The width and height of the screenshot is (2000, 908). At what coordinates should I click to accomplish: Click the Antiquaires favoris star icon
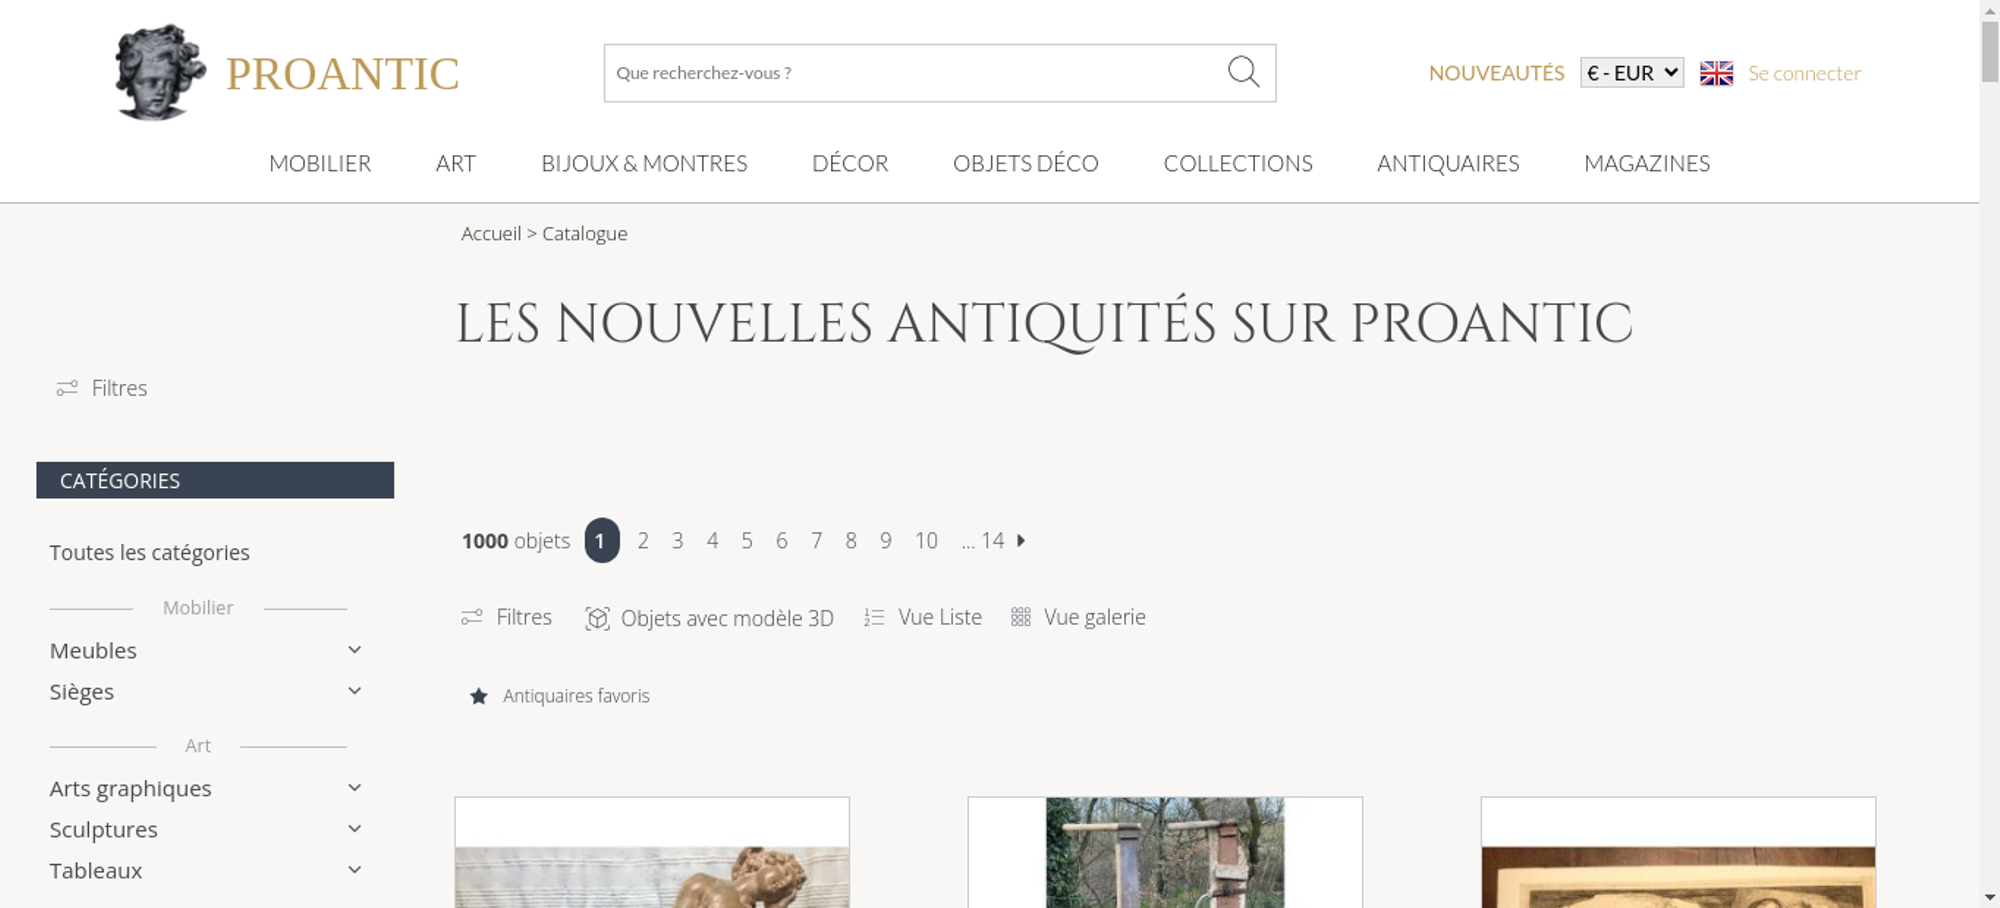(479, 696)
